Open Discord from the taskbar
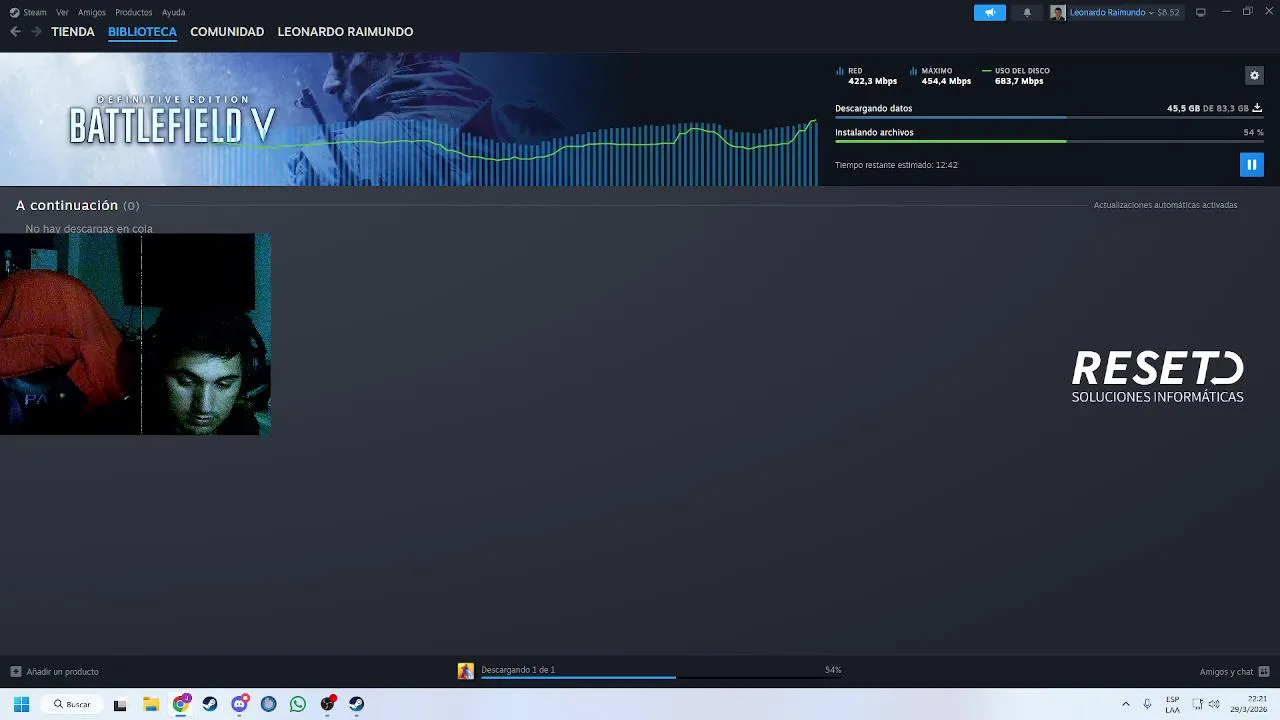 pos(239,704)
